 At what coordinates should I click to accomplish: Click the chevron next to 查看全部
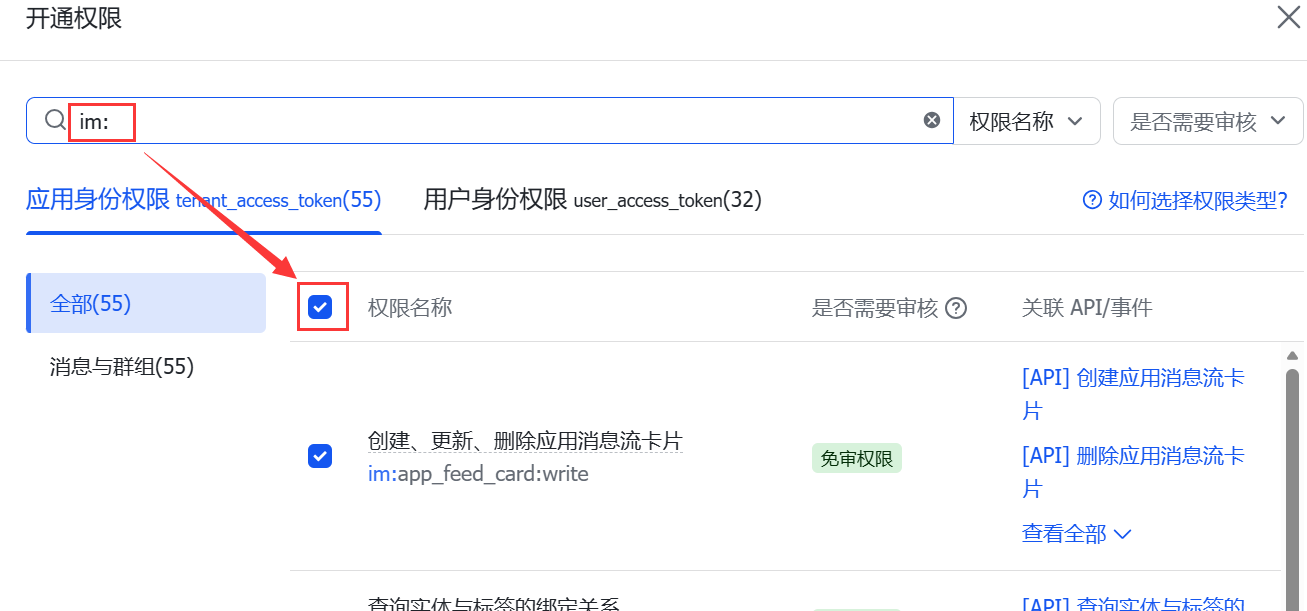(x=1122, y=534)
